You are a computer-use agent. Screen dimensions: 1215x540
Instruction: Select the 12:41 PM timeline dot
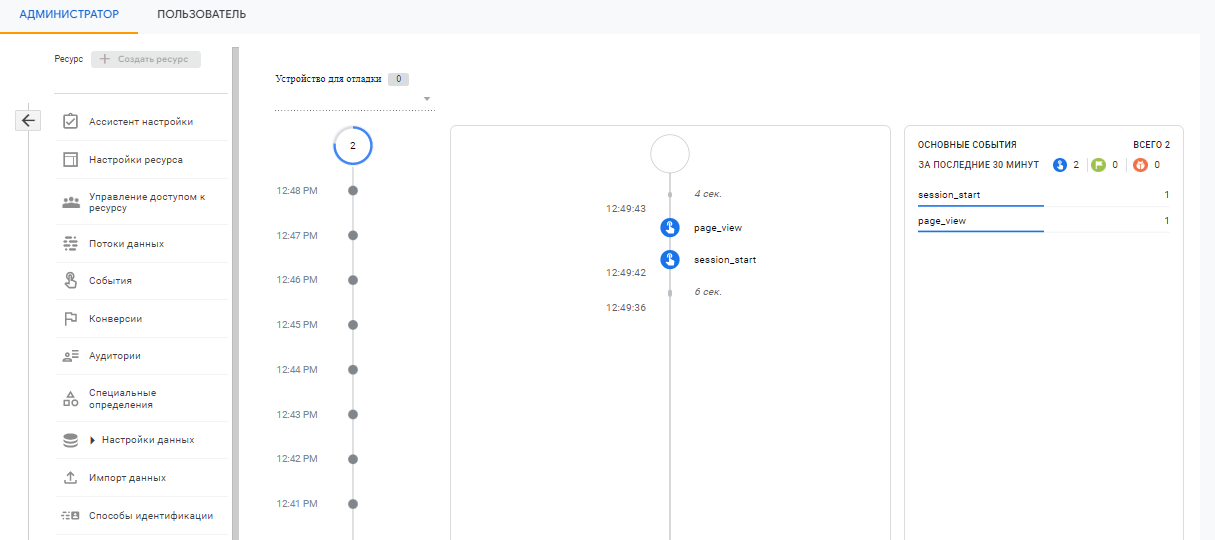353,504
